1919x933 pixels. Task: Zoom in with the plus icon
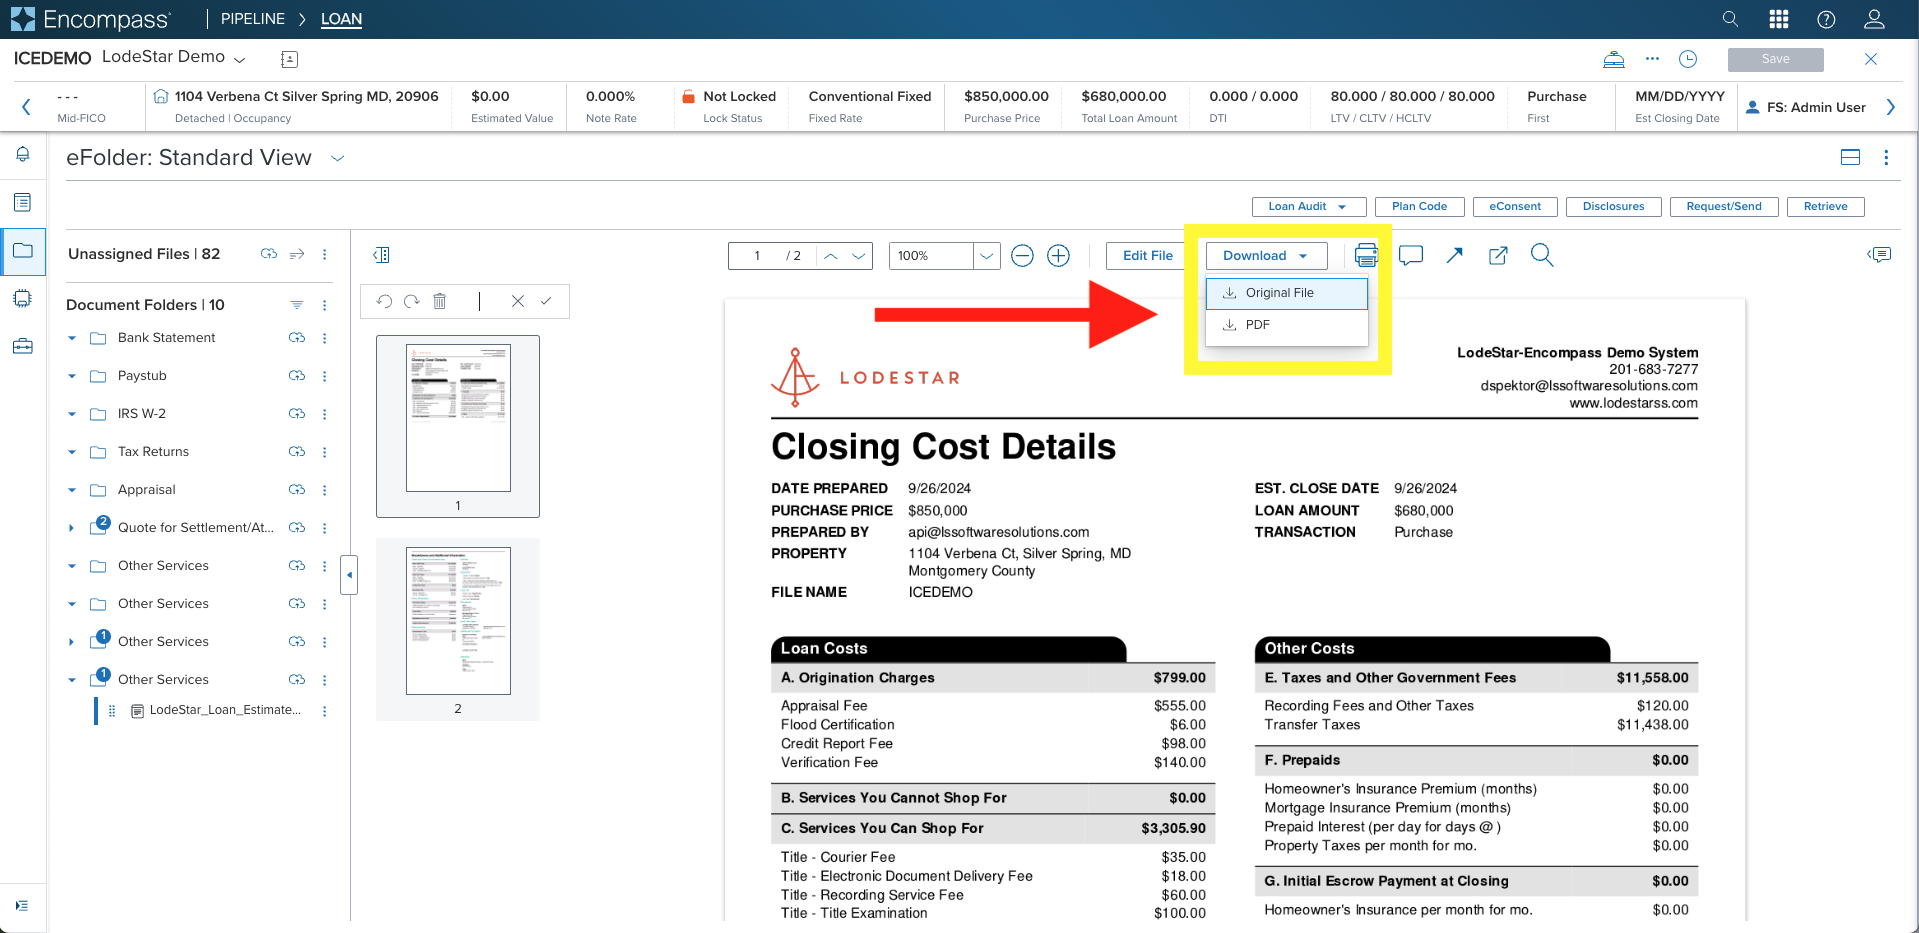tap(1058, 256)
